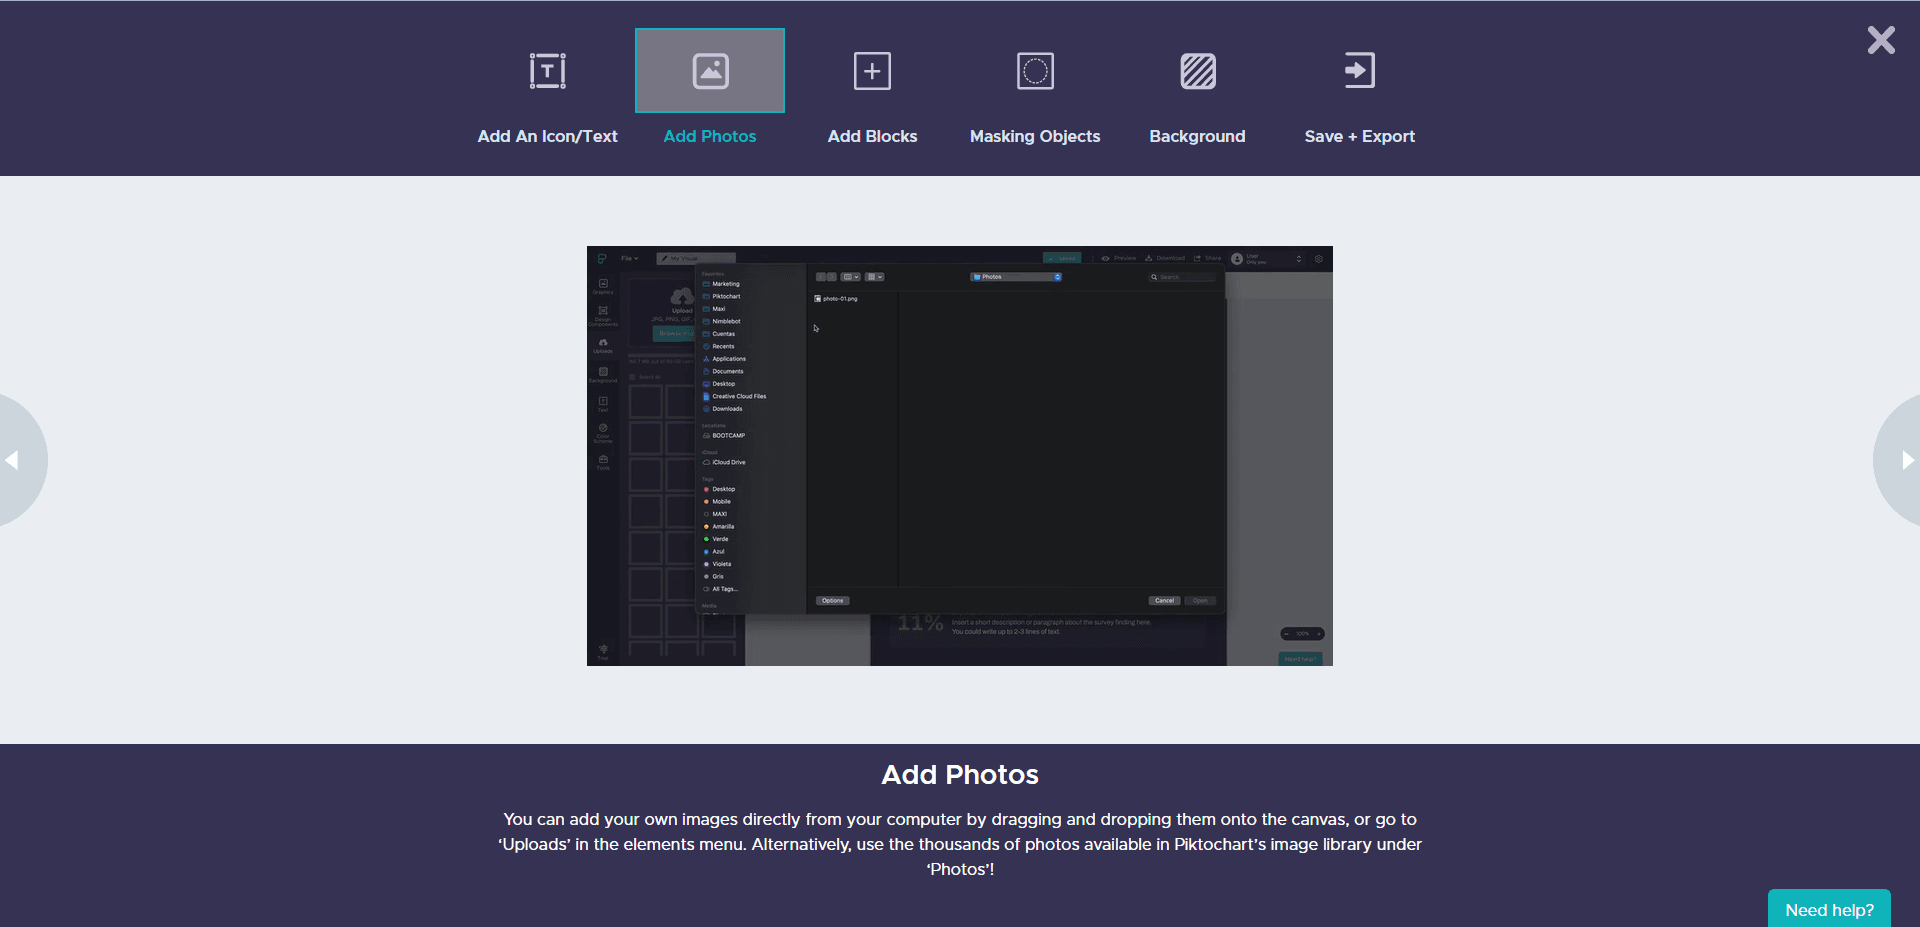The height and width of the screenshot is (927, 1920).
Task: Open the Add An Icon/Text tab label
Action: coord(547,136)
